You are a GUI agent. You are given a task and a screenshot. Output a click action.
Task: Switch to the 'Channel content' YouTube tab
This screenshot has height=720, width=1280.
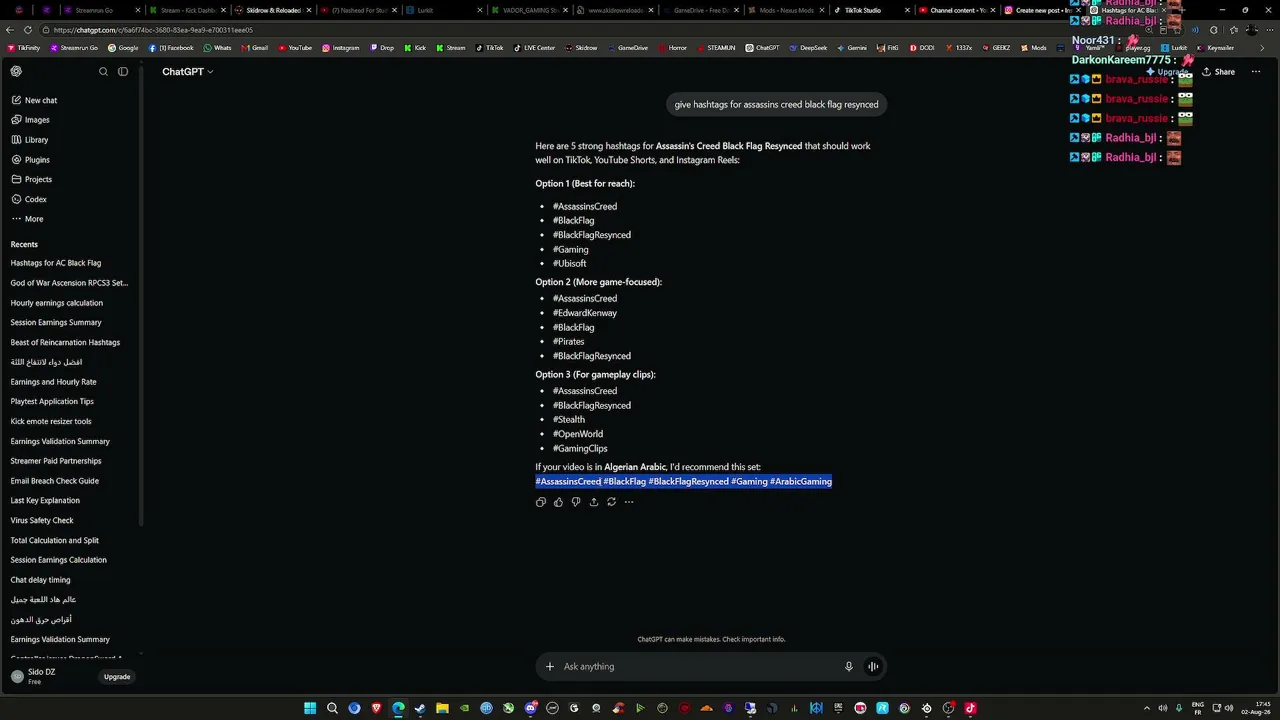coord(957,10)
